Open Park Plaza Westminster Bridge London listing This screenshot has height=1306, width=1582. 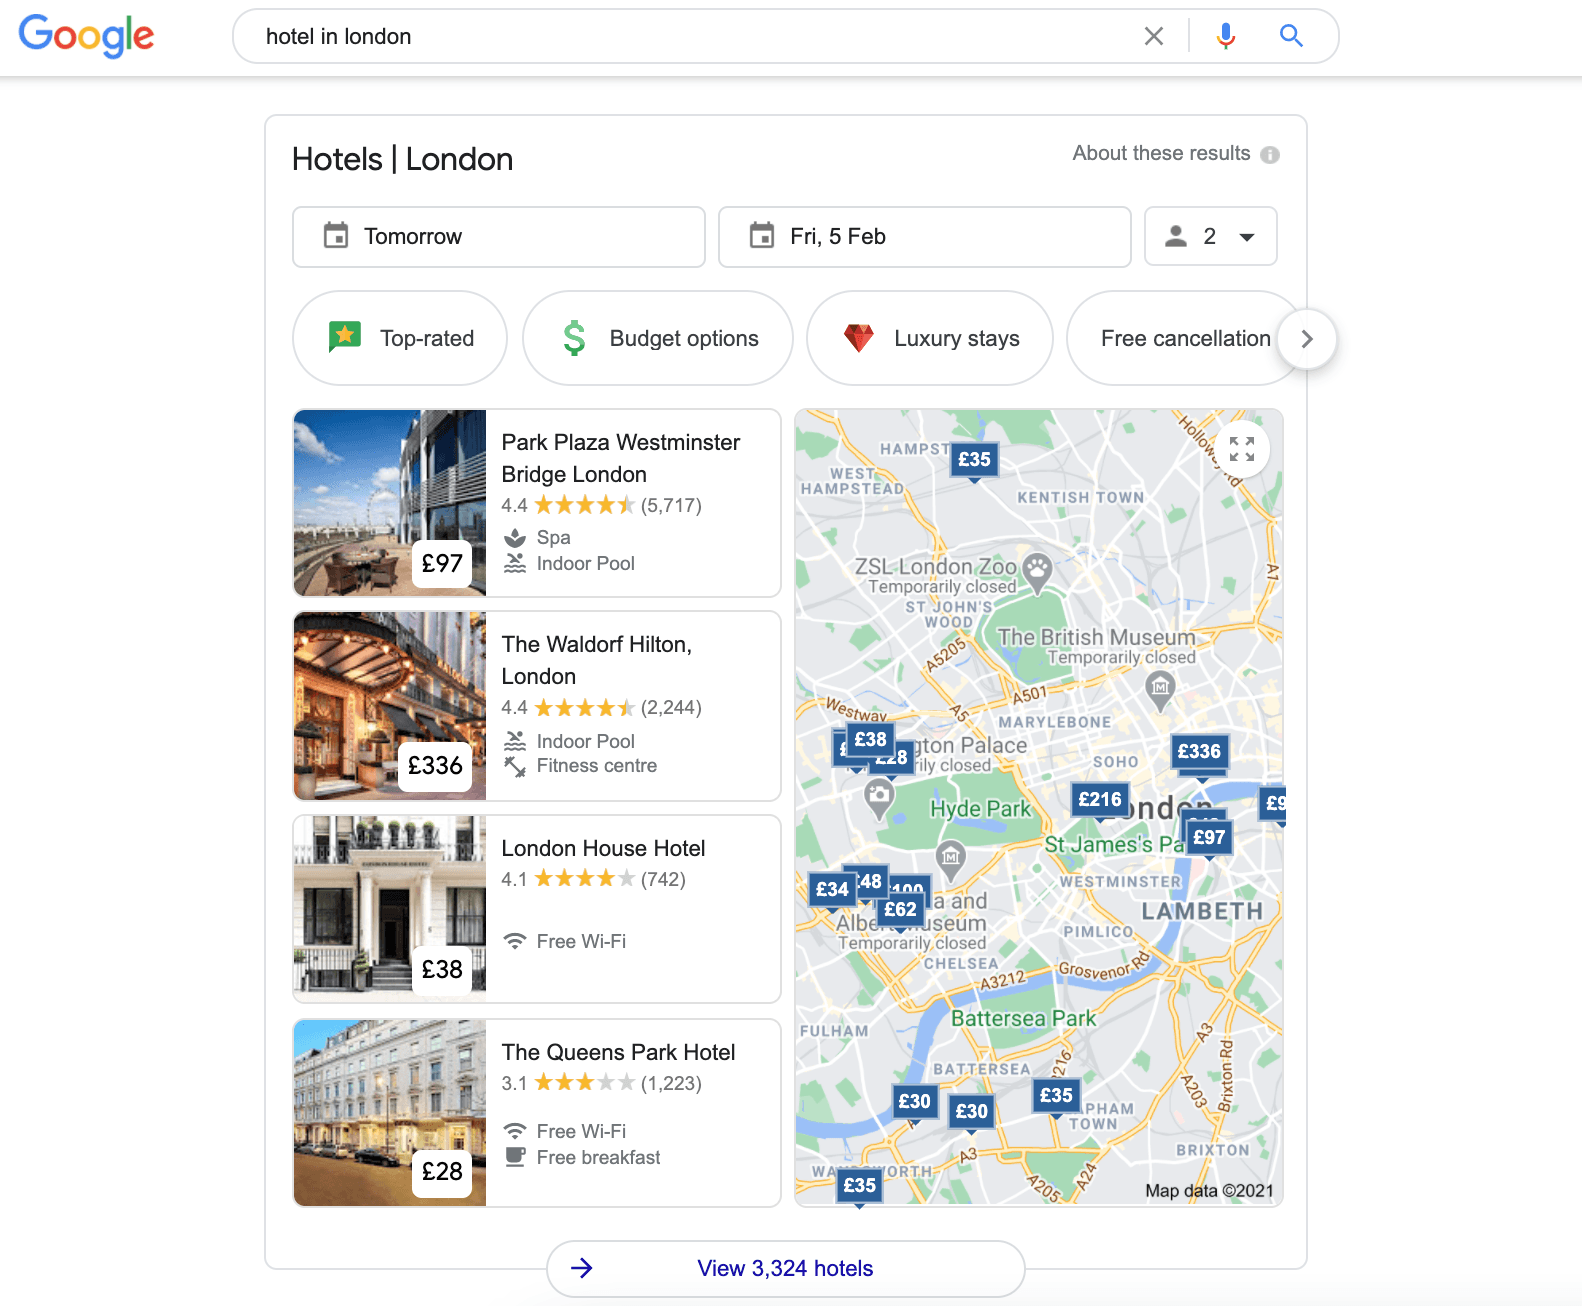(x=620, y=458)
